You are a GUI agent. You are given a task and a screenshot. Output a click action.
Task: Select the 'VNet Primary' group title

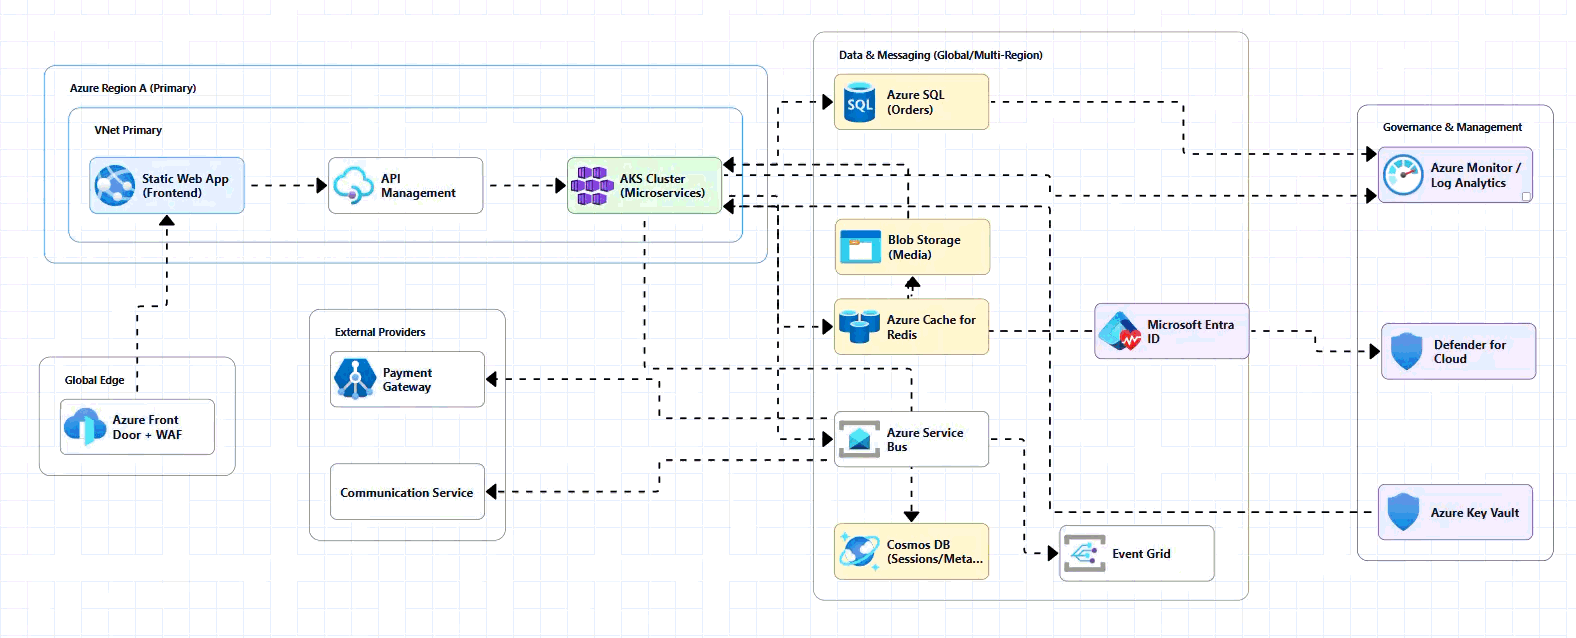point(128,130)
